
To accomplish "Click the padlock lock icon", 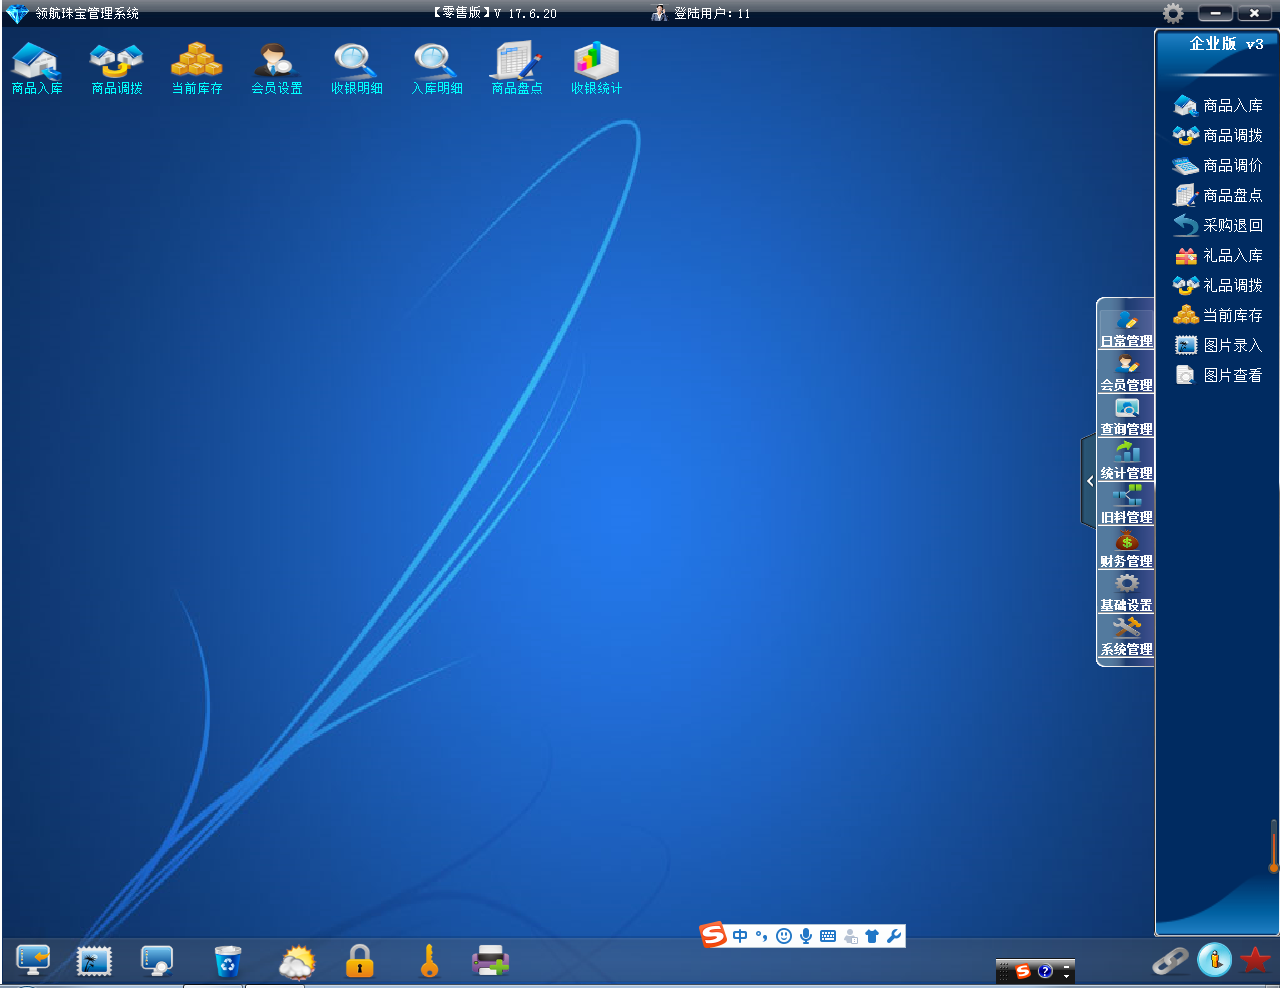I will click(359, 961).
